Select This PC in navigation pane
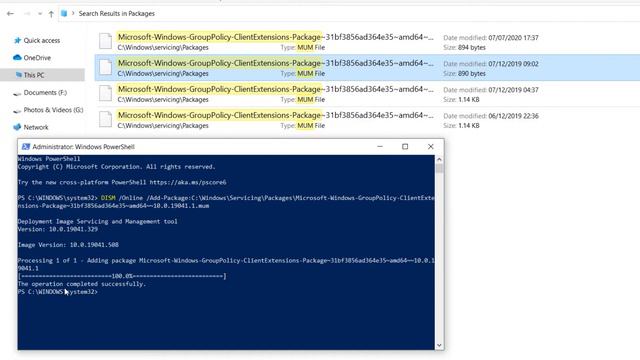The height and width of the screenshot is (360, 640). [34, 75]
